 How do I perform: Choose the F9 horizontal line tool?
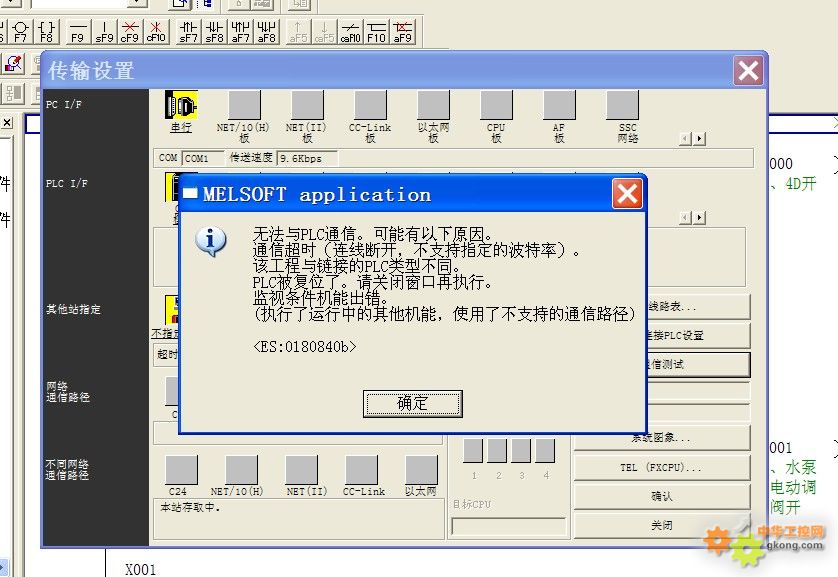(78, 32)
